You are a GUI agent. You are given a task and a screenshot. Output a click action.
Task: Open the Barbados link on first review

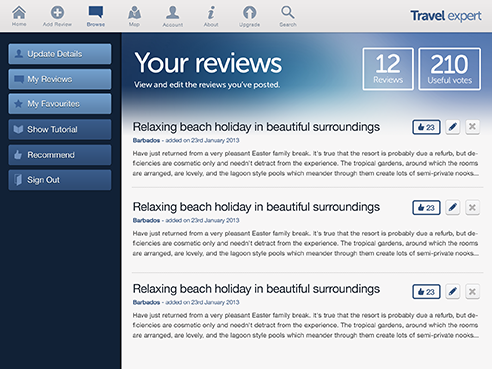coord(146,140)
